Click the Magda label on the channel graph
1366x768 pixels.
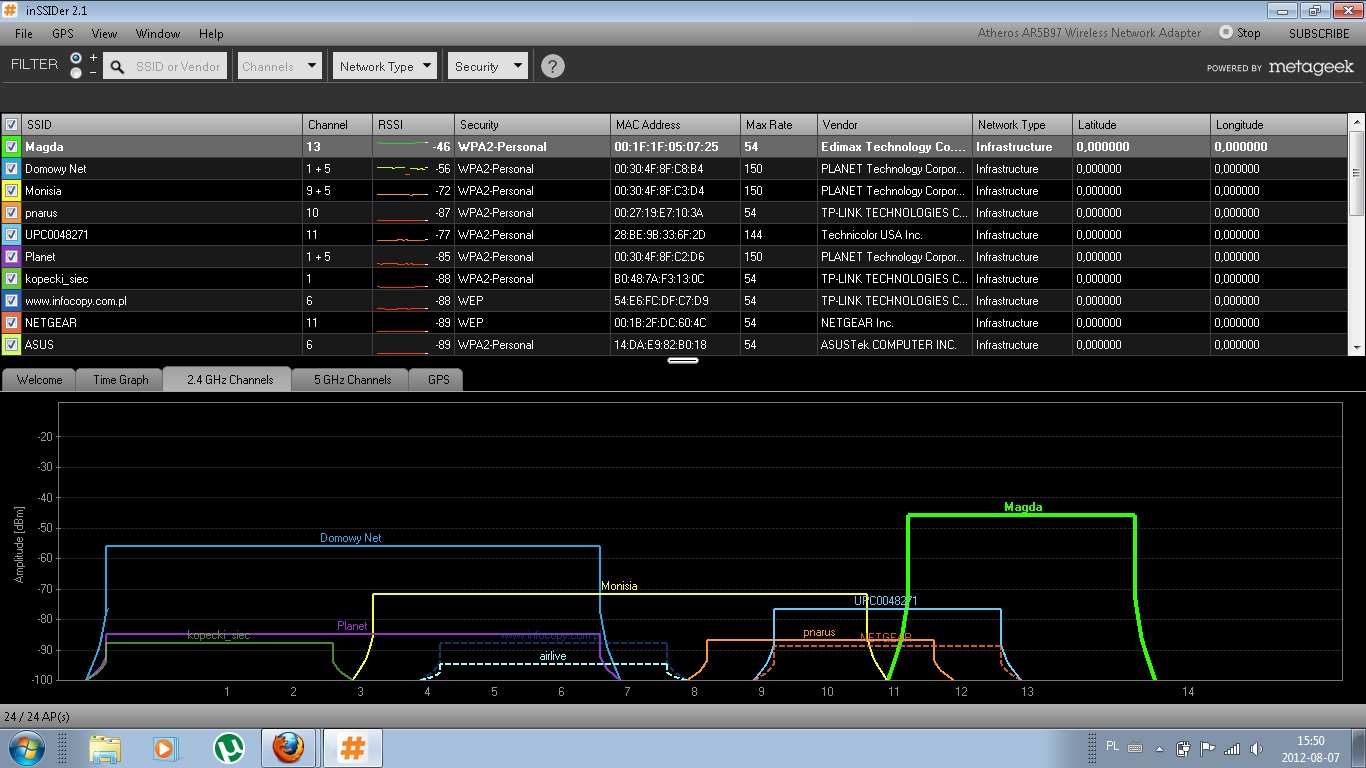click(x=1023, y=507)
